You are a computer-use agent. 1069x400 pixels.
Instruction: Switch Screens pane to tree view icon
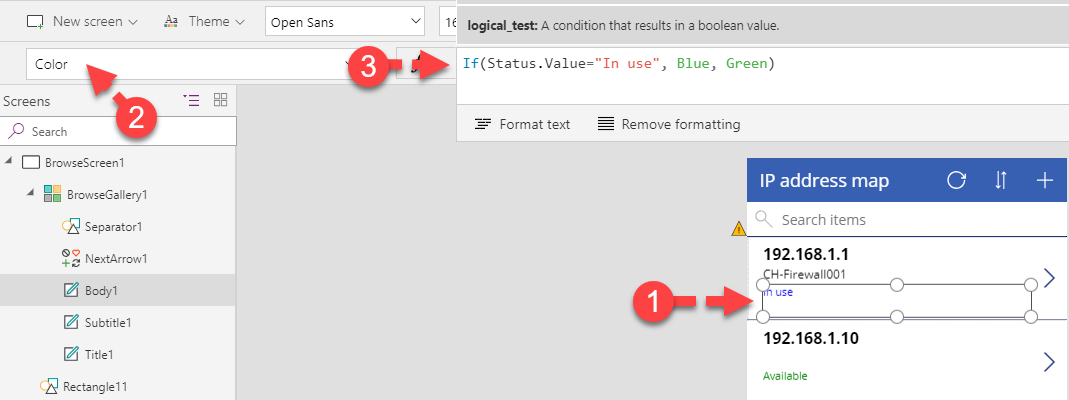tap(192, 101)
